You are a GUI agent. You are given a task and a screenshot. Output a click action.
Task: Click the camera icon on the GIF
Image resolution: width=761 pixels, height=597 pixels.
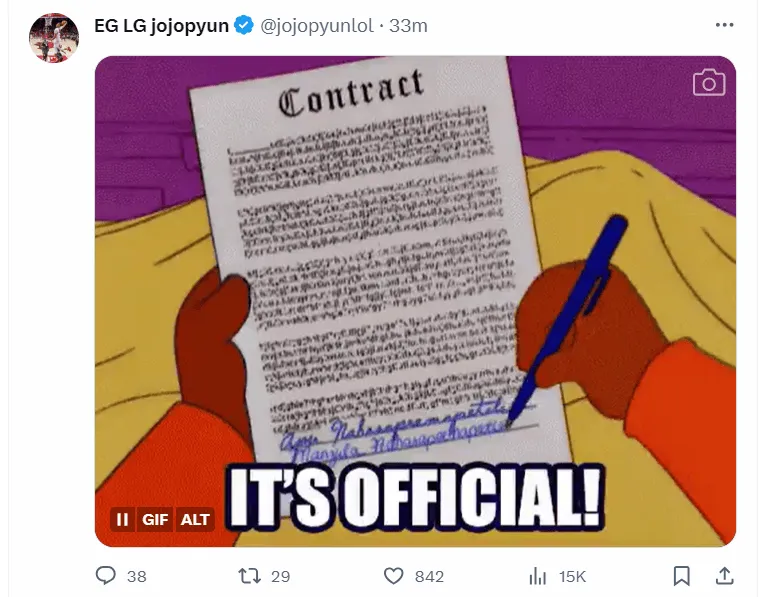point(709,83)
